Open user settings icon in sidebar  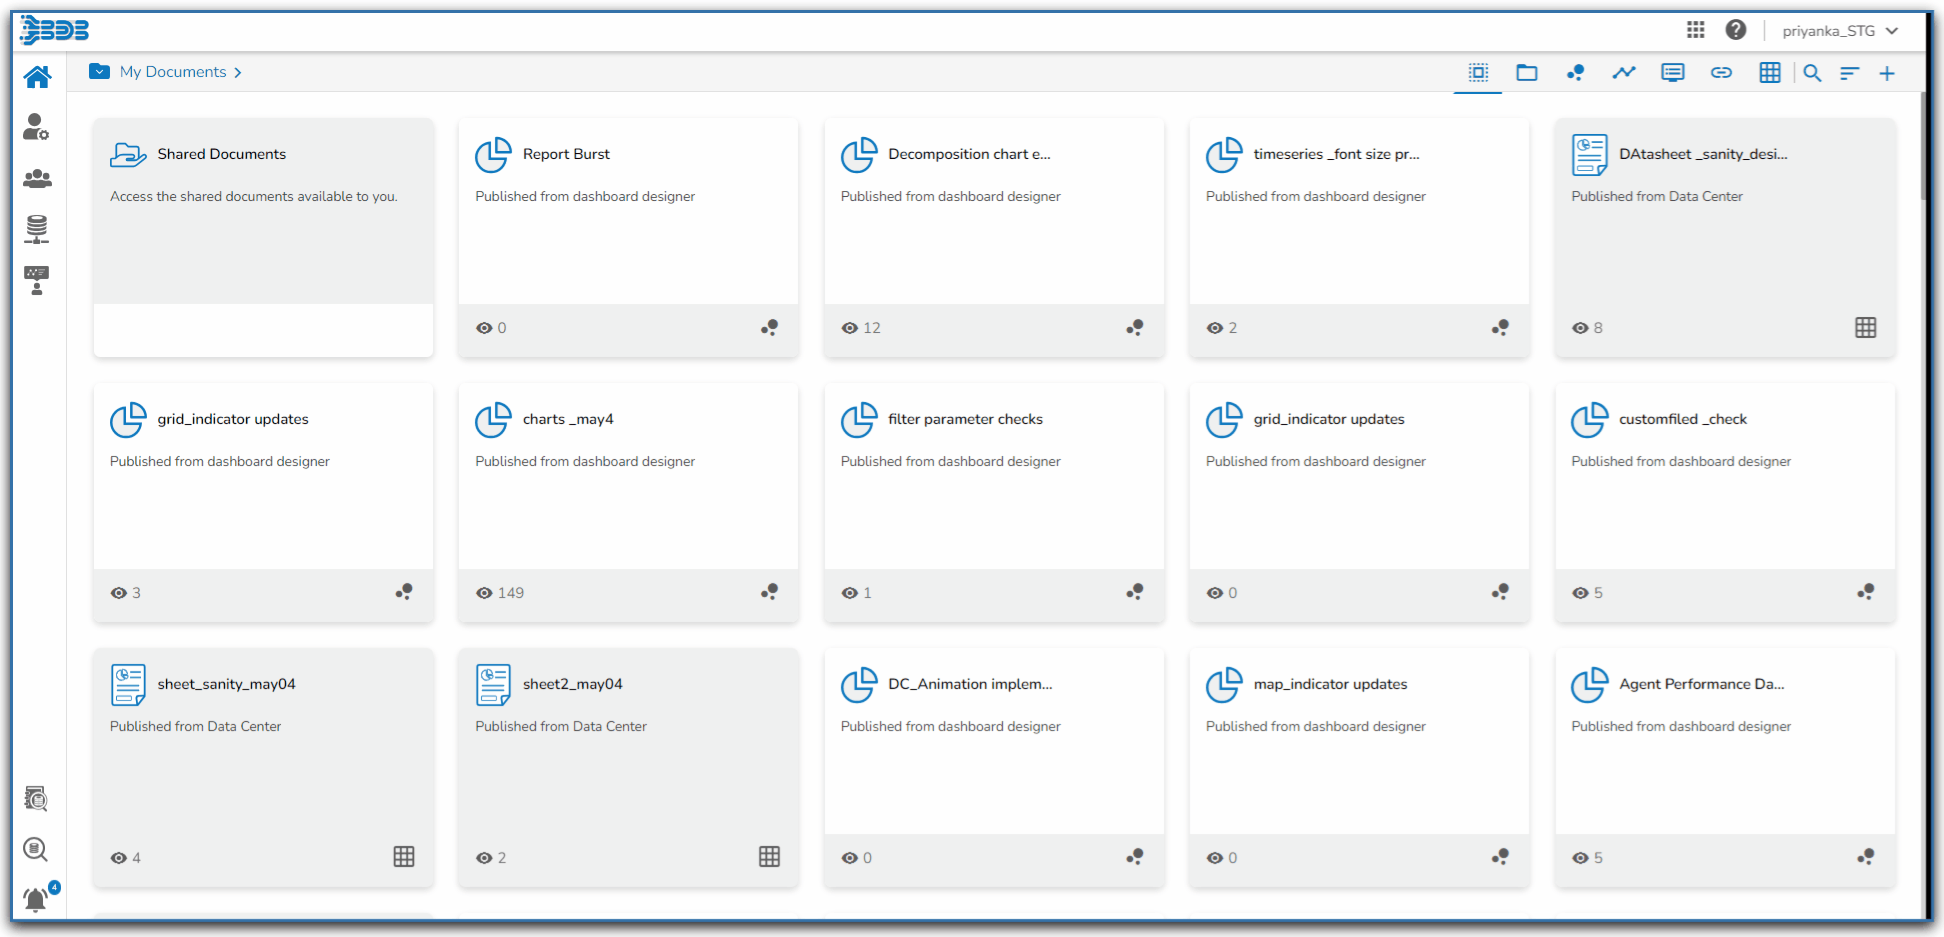coord(36,127)
